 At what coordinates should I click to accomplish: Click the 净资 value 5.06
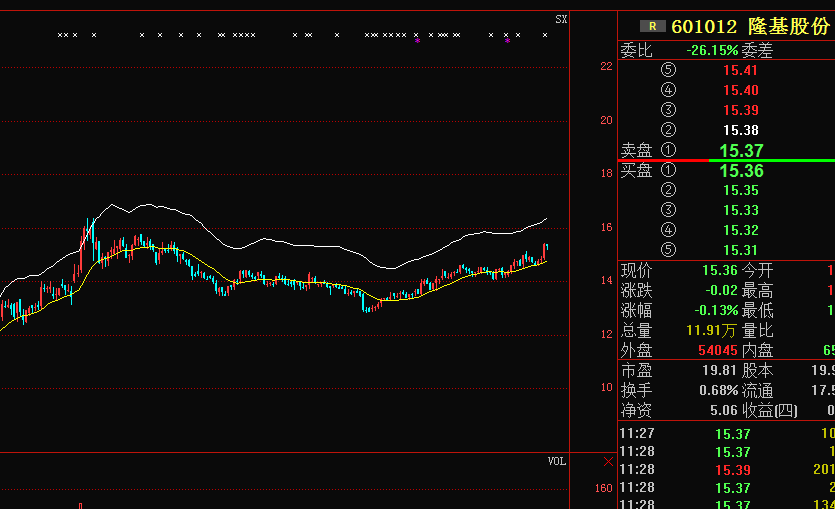point(724,411)
